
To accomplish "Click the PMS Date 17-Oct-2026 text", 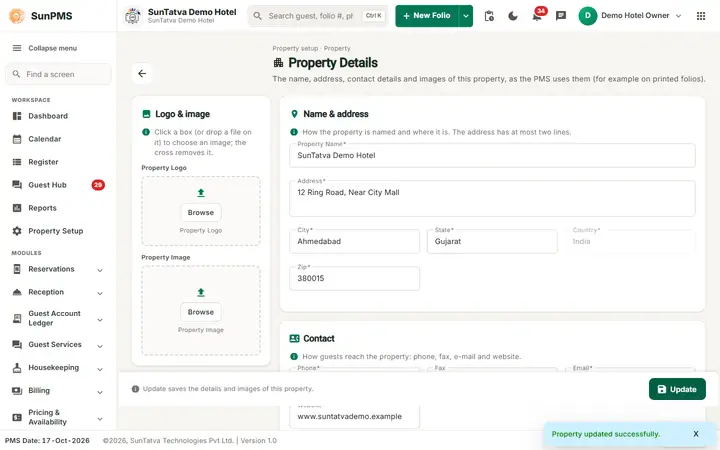I will point(47,440).
